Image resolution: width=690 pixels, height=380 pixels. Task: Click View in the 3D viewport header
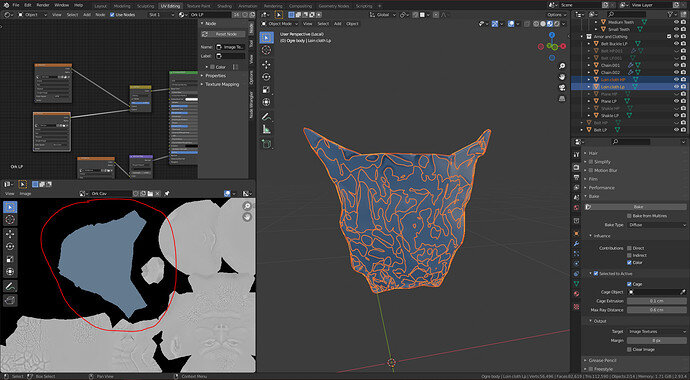point(308,23)
